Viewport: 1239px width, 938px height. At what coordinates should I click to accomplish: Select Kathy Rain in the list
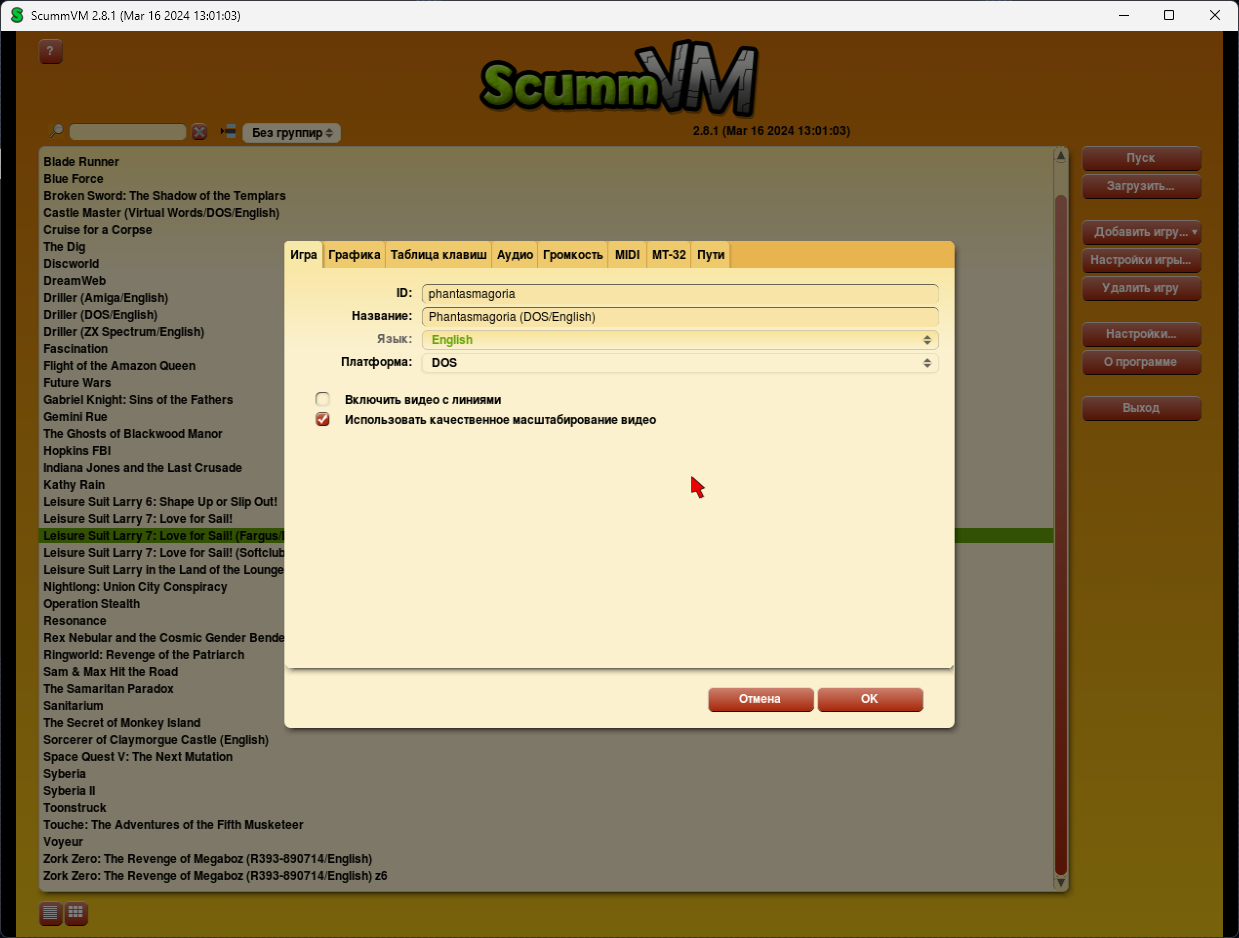[74, 485]
